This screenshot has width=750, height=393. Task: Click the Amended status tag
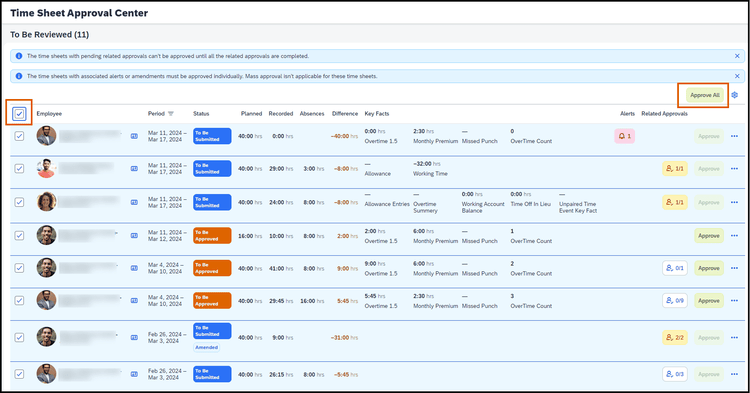point(207,348)
